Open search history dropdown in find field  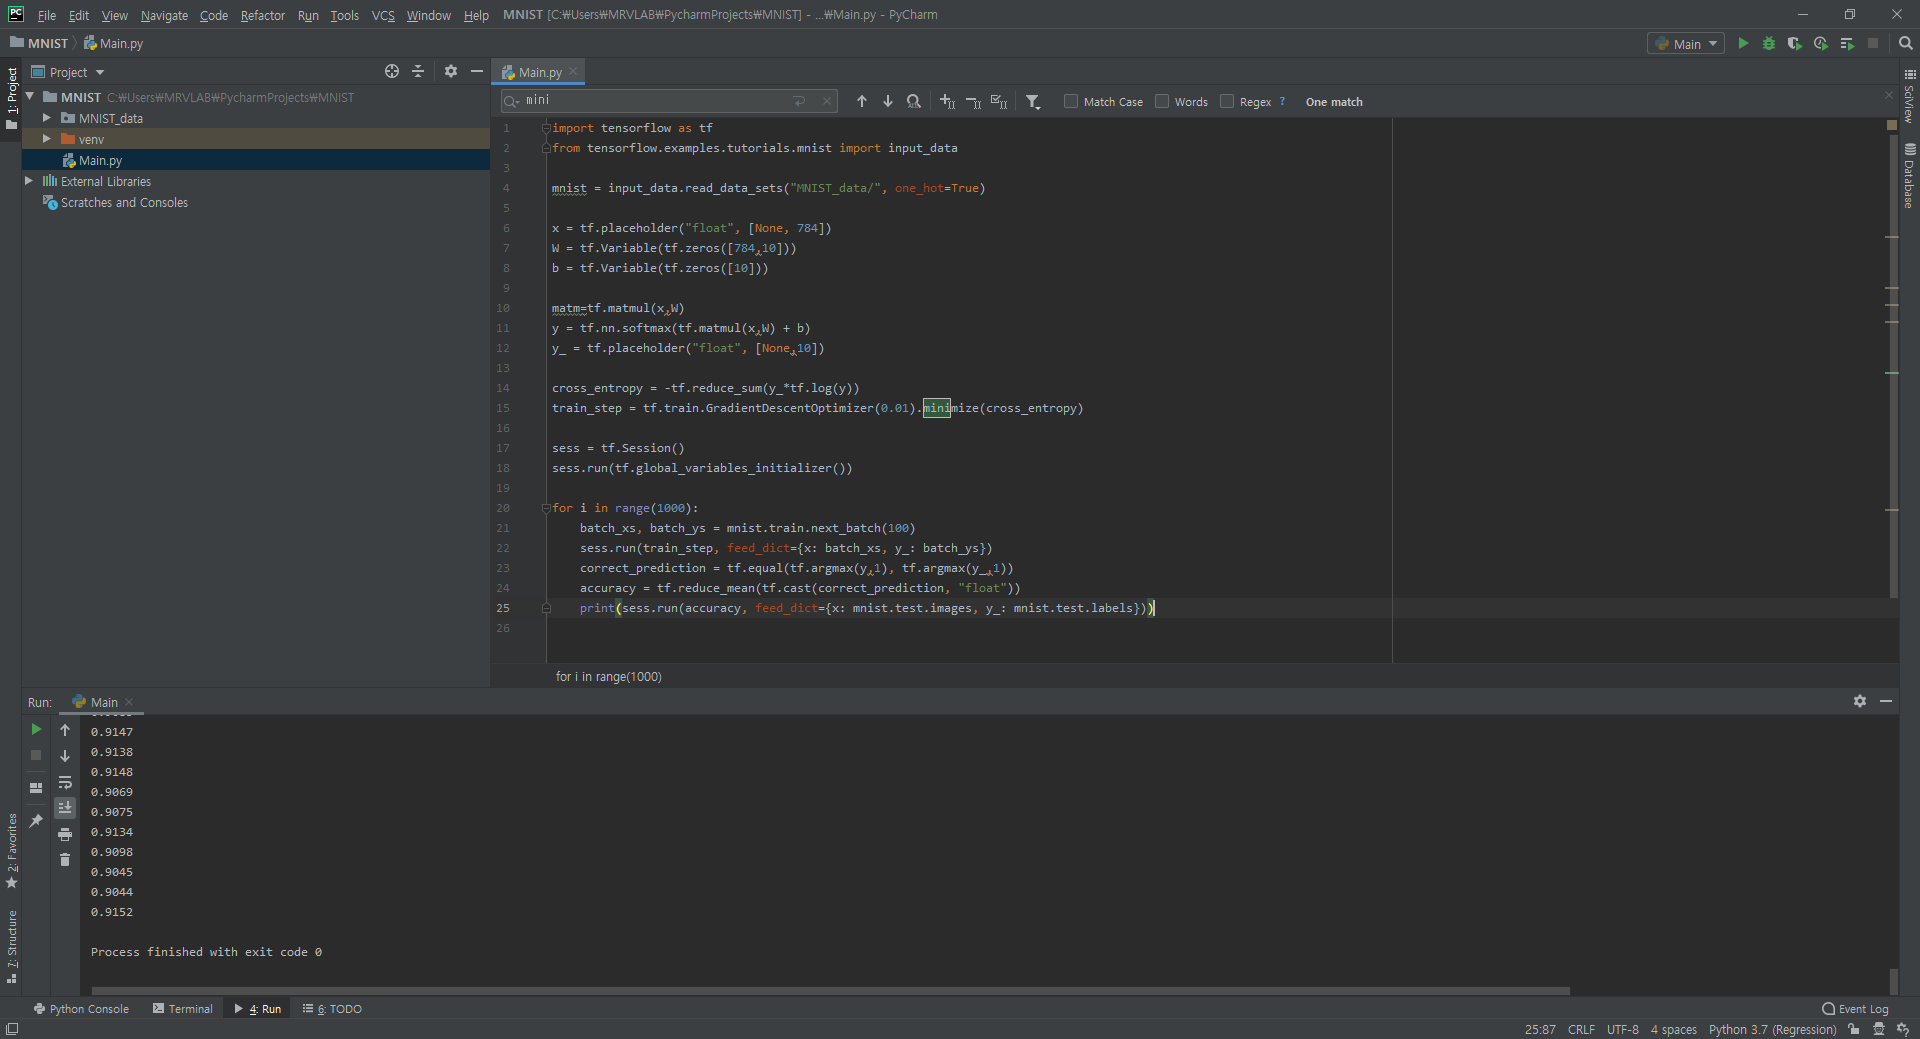pos(512,101)
